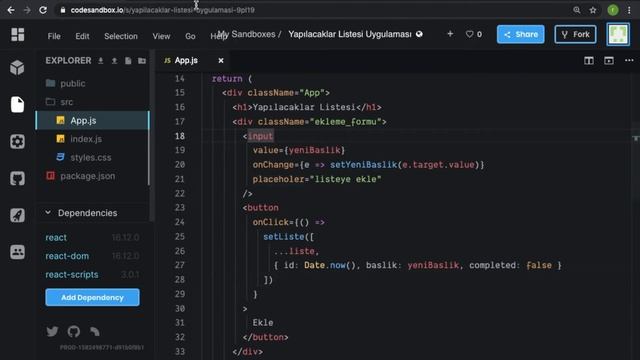Open the Selection menu
The width and height of the screenshot is (640, 360).
pos(121,36)
